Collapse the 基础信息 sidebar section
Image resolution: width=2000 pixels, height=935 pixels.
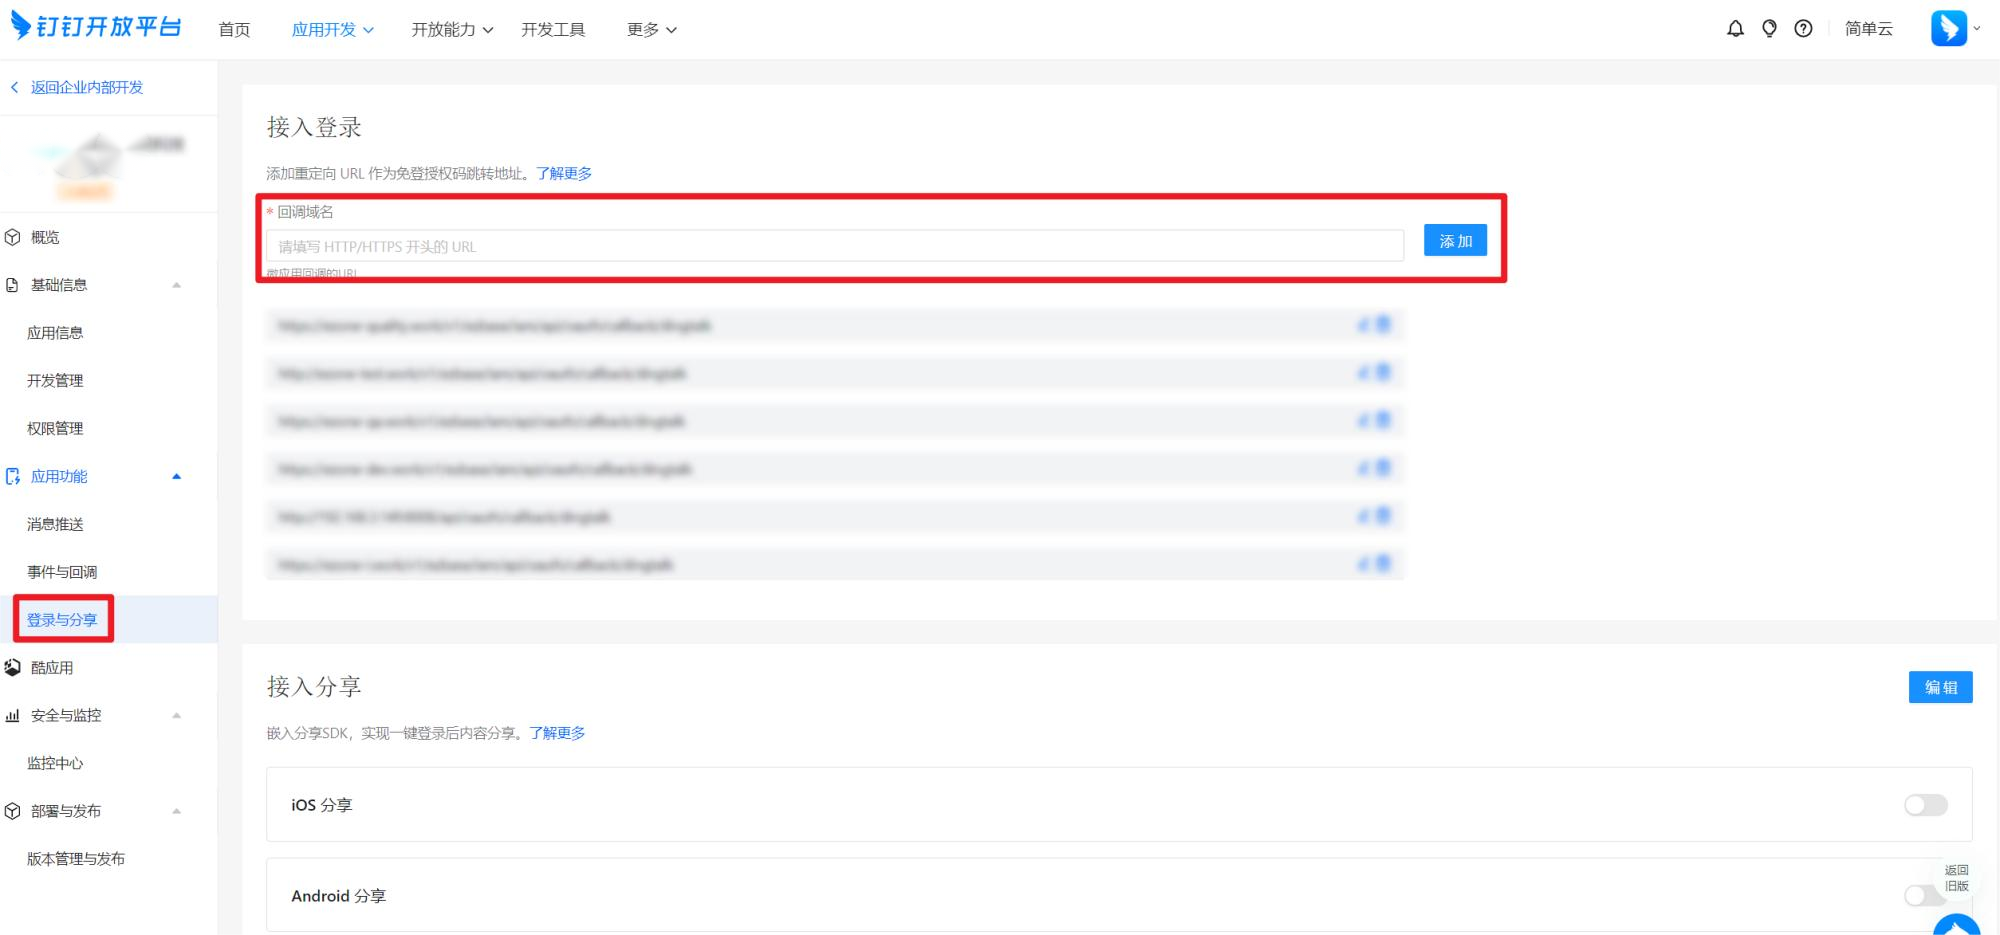click(x=177, y=285)
